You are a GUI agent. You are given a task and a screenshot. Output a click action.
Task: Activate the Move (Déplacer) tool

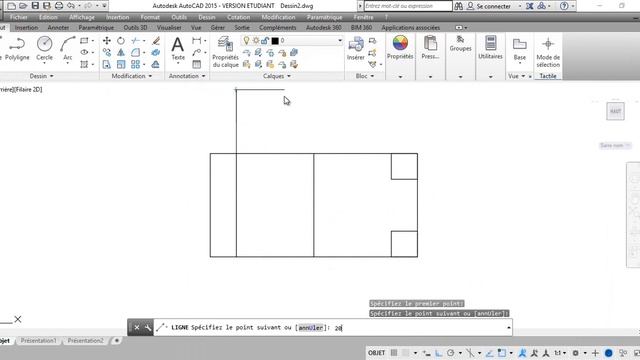107,41
